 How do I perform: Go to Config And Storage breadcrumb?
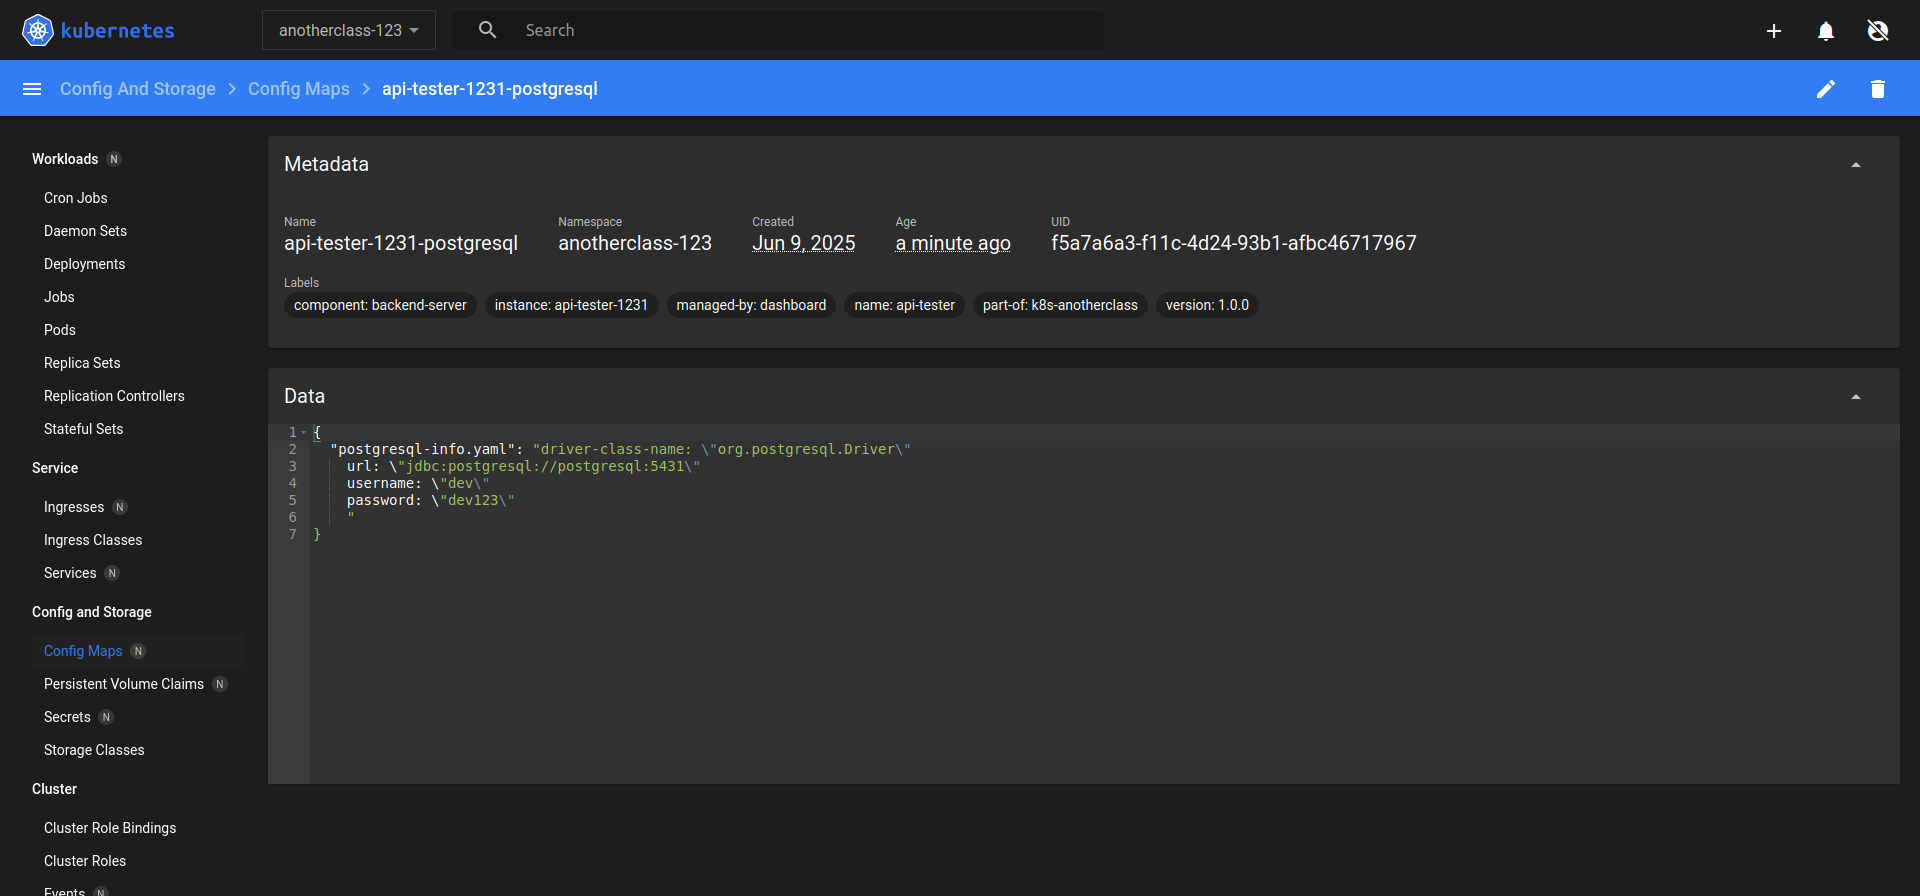tap(138, 89)
